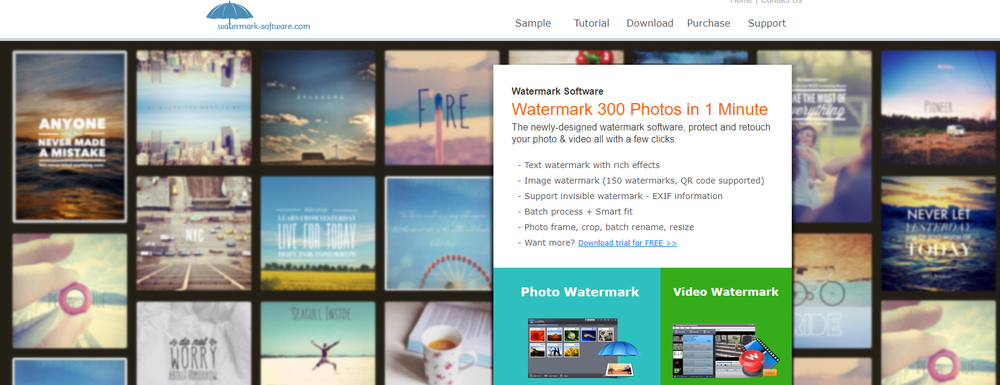Open the 'Never Let Yesterday' water photo
1000x385 pixels.
tap(938, 233)
